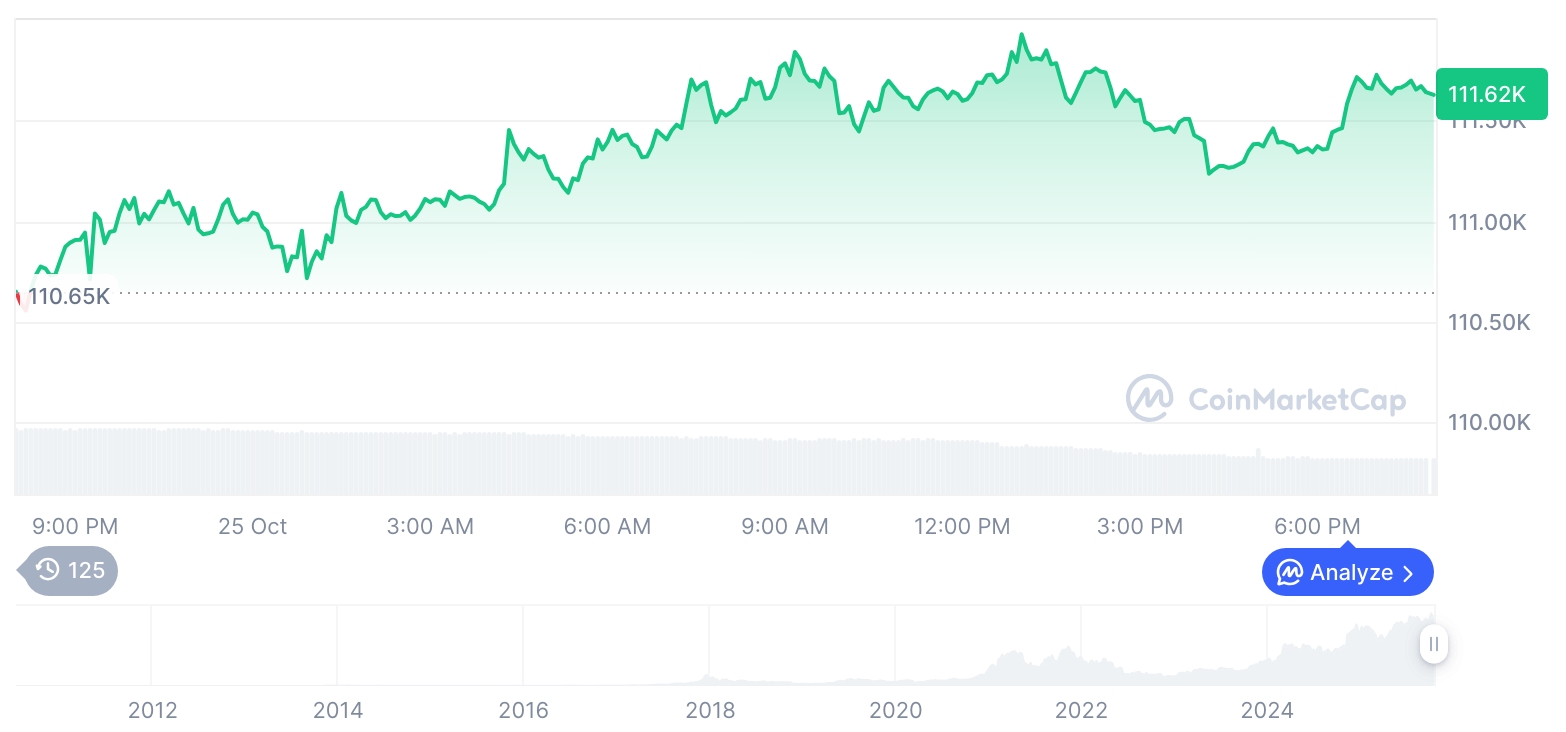The width and height of the screenshot is (1566, 732).
Task: Jump to 2018 on the overview timeline
Action: pos(710,711)
